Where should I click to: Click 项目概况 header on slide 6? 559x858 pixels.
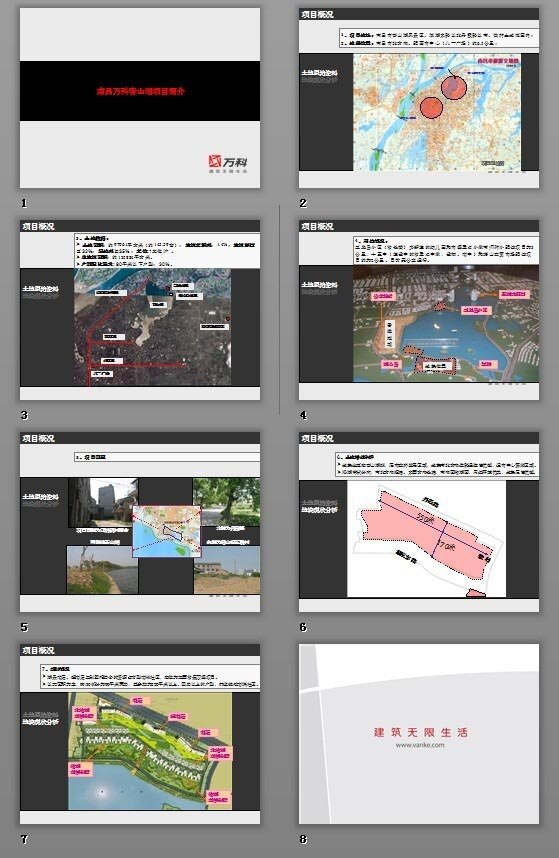(x=317, y=438)
